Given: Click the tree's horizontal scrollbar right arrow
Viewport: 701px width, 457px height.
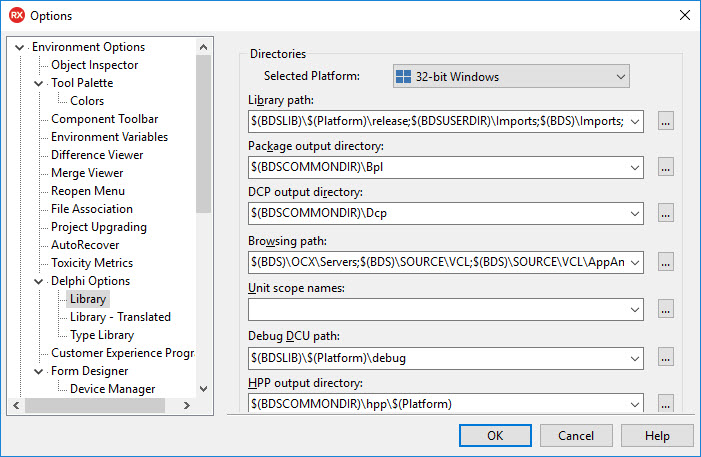Looking at the screenshot, I should [x=187, y=406].
